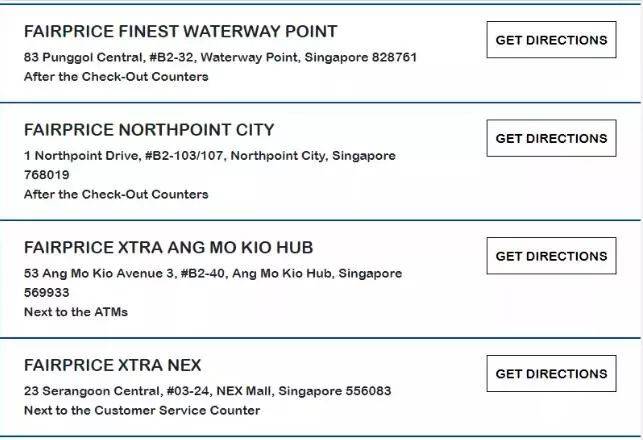Click the 1 Northpoint Drive address line
Viewport: 643px width, 440px height.
click(210, 156)
